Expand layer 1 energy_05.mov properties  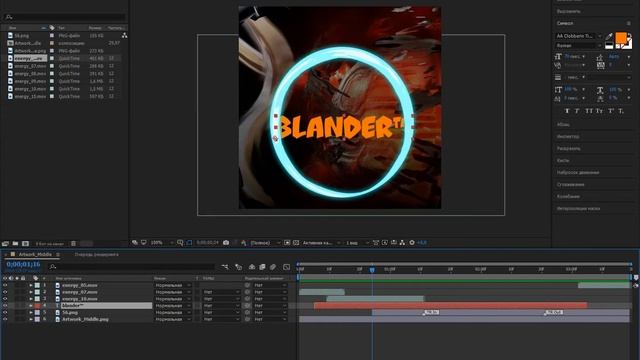click(x=31, y=285)
